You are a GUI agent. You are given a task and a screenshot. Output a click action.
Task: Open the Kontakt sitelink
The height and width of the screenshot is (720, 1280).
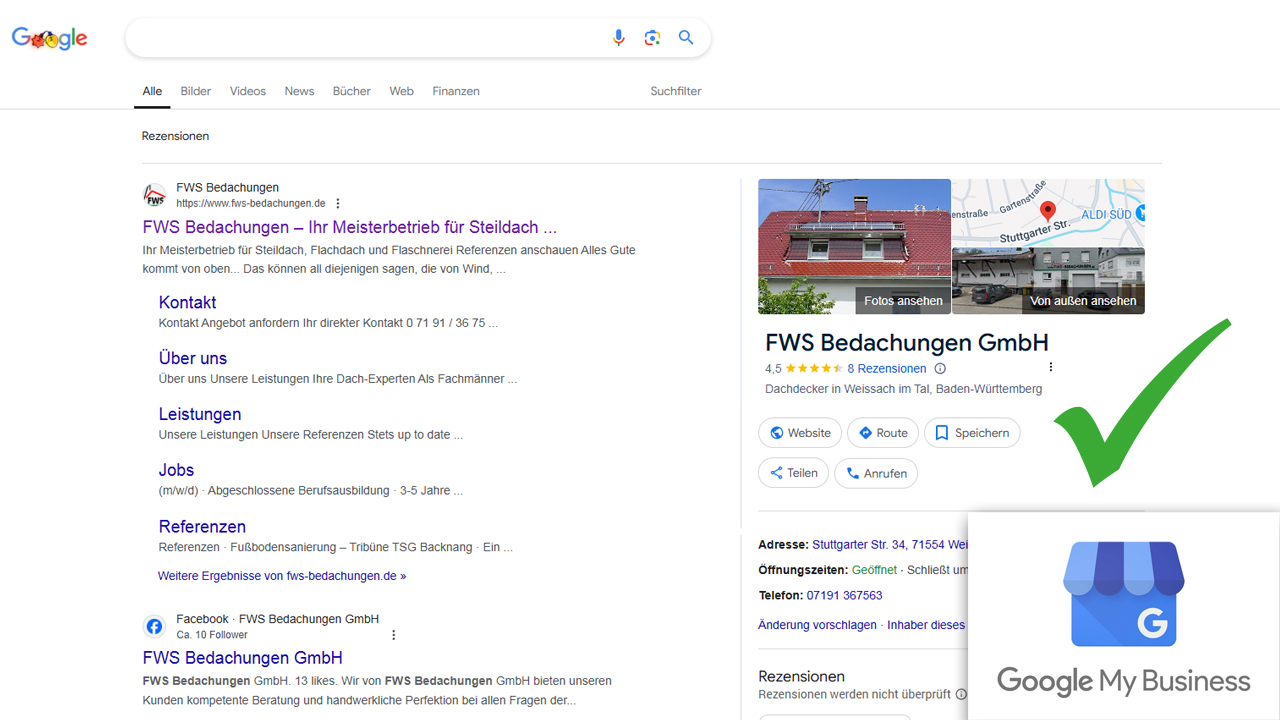(187, 302)
